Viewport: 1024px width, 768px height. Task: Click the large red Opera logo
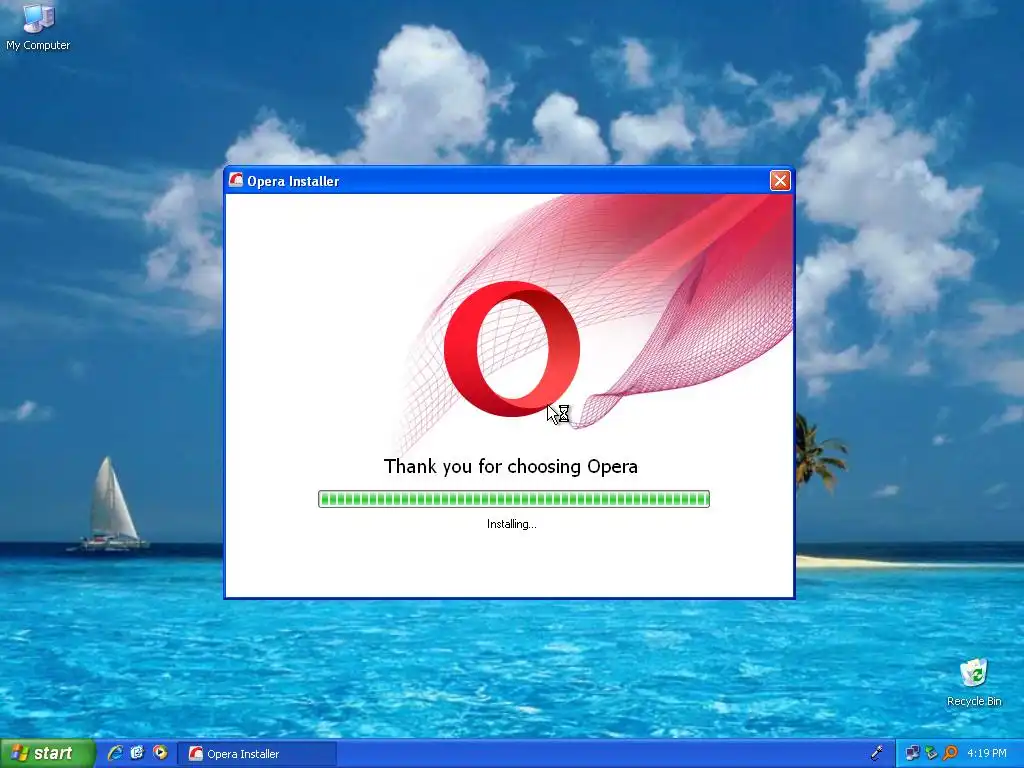(511, 349)
